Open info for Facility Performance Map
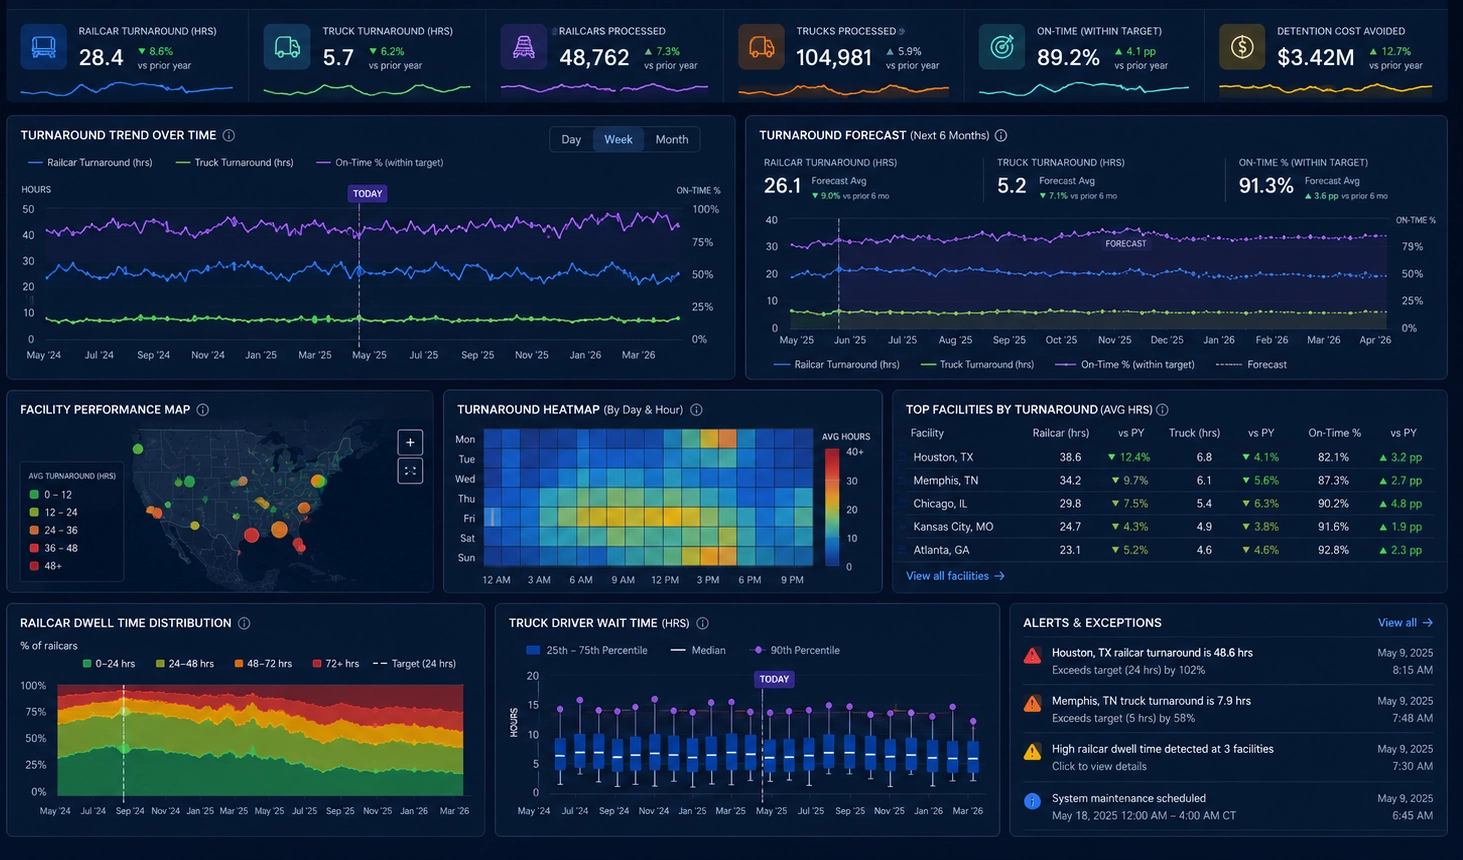The height and width of the screenshot is (860, 1463). pos(203,410)
